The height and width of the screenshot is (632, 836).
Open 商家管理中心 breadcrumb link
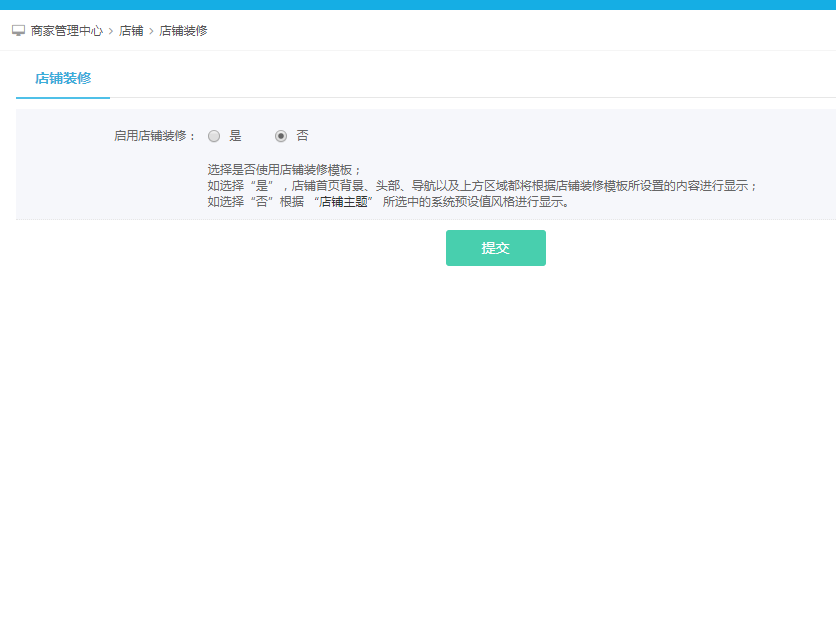pyautogui.click(x=66, y=31)
